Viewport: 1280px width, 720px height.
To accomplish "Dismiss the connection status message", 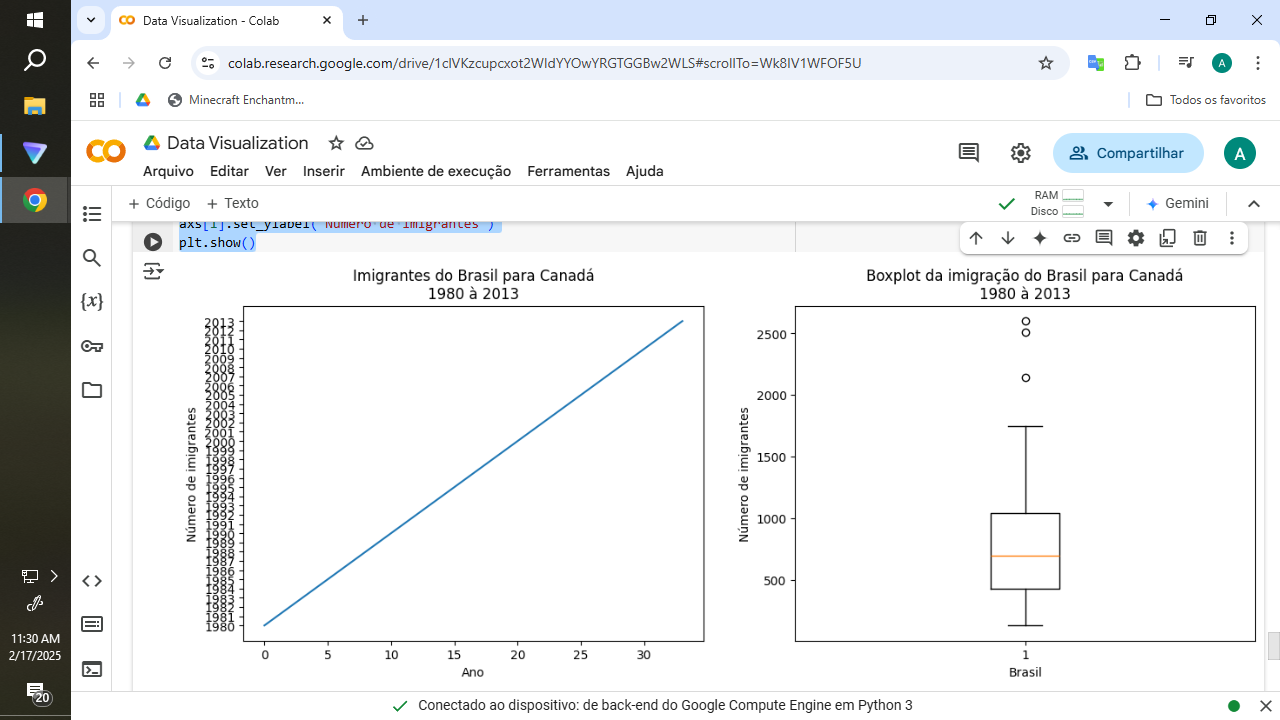I will pos(1265,706).
